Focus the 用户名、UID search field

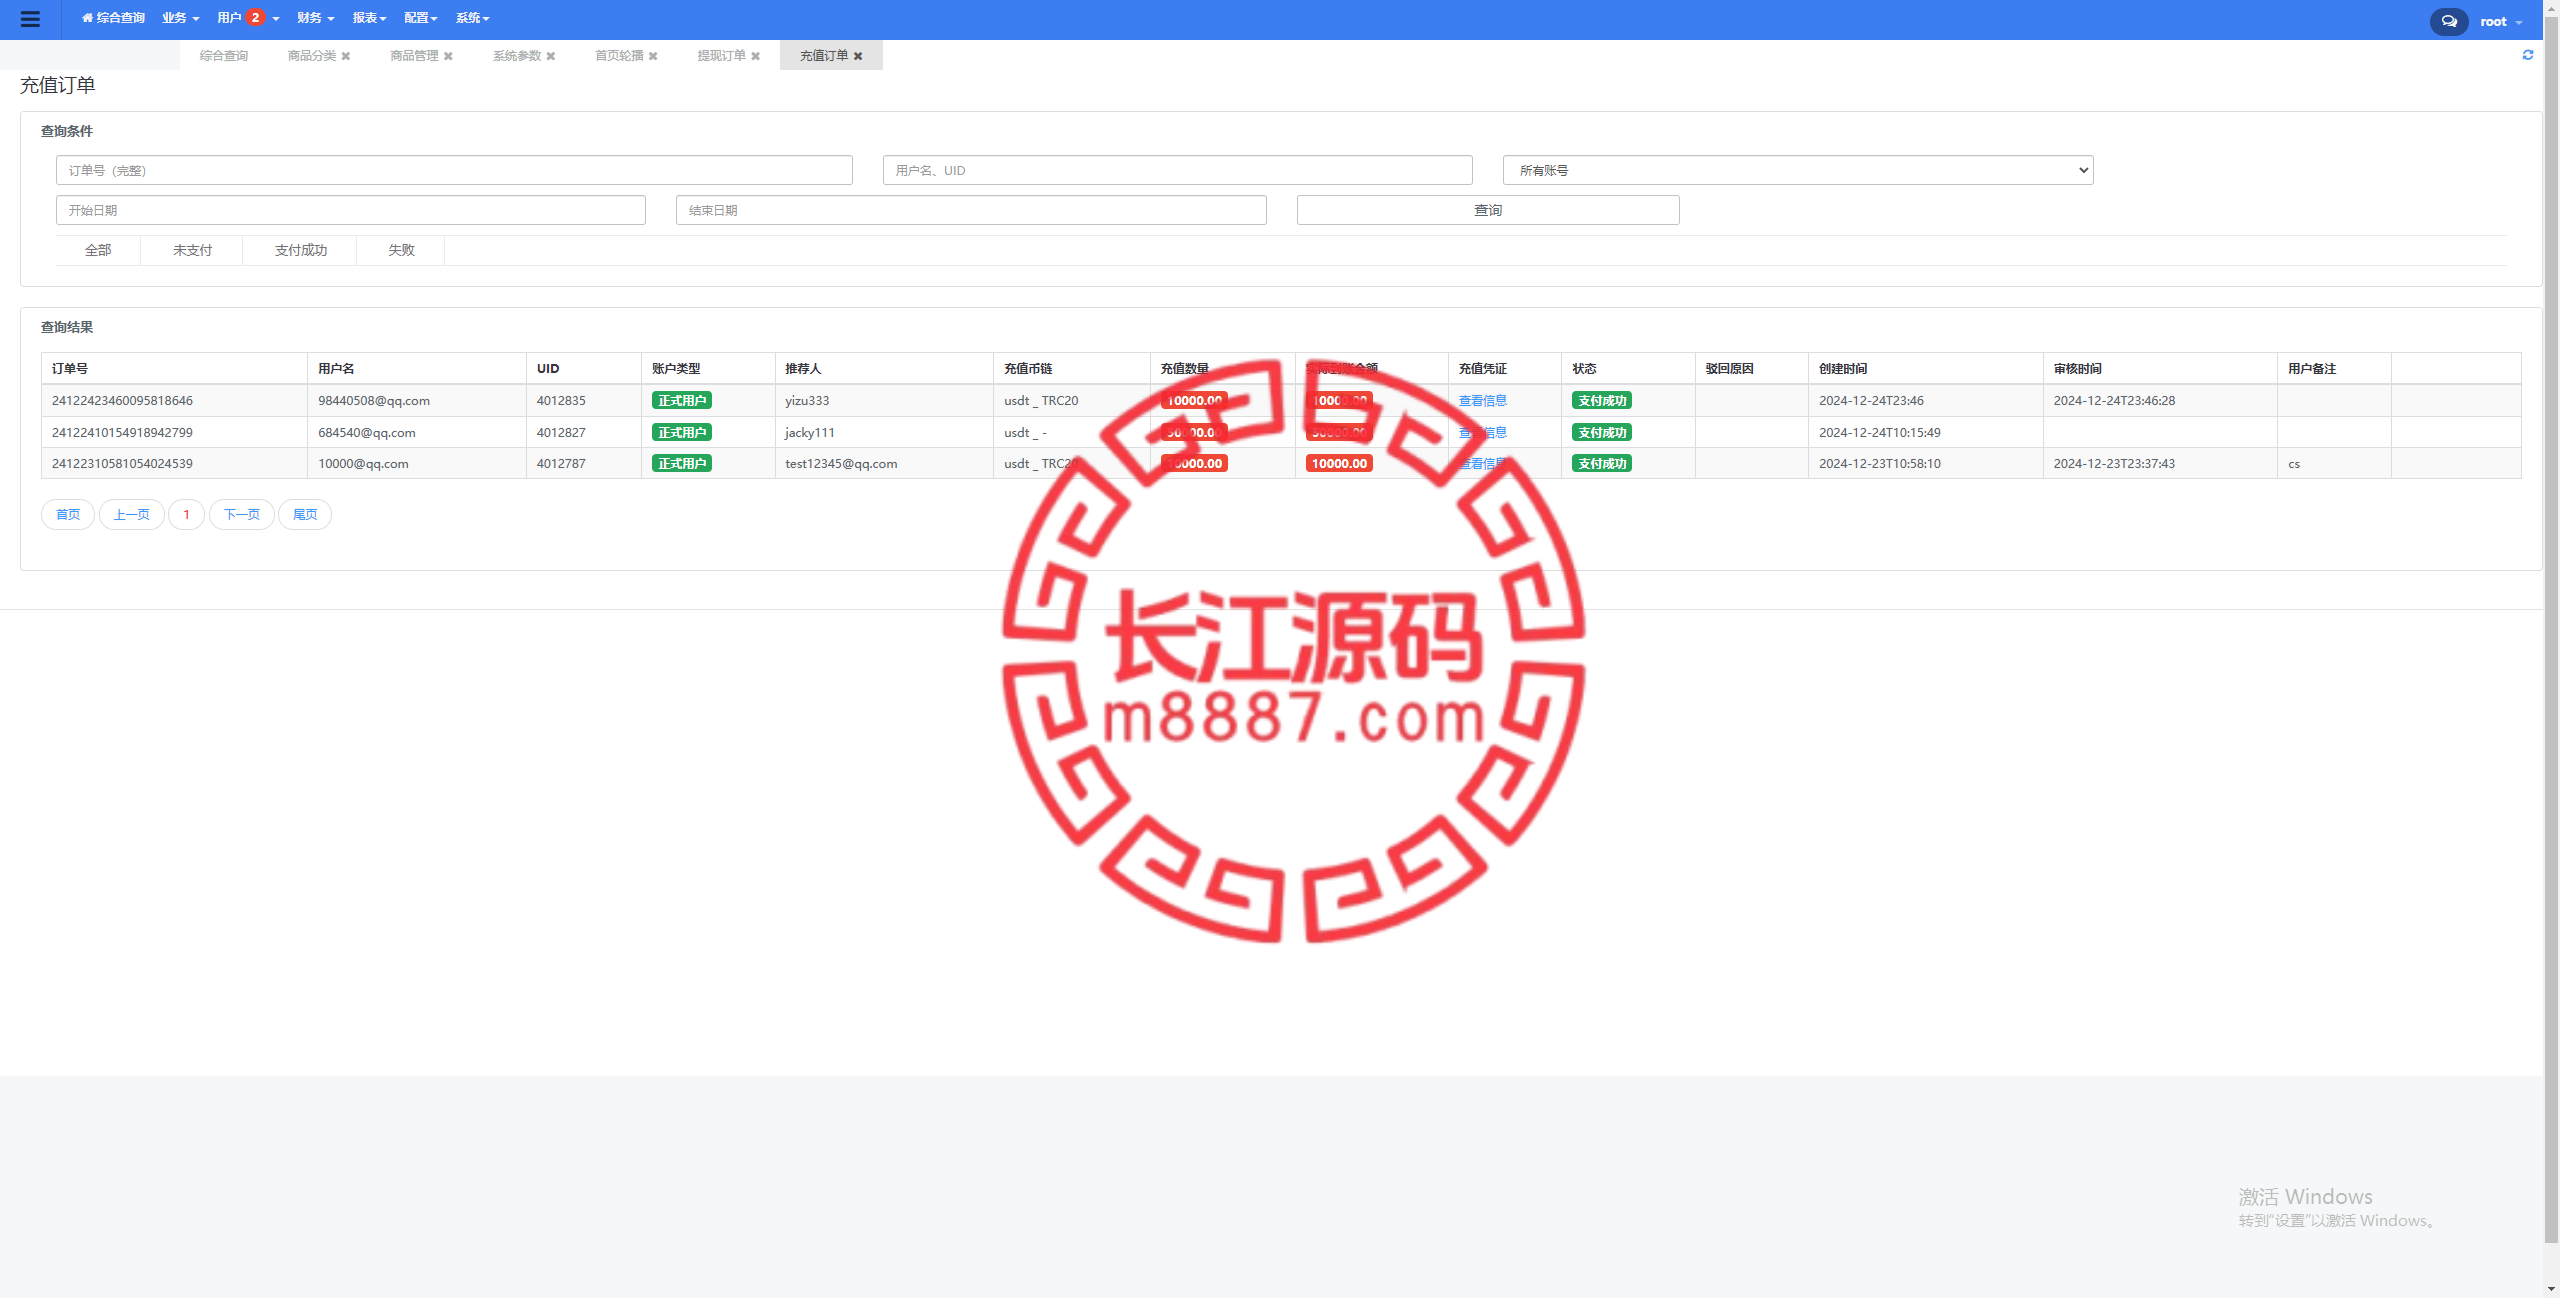pyautogui.click(x=1178, y=170)
